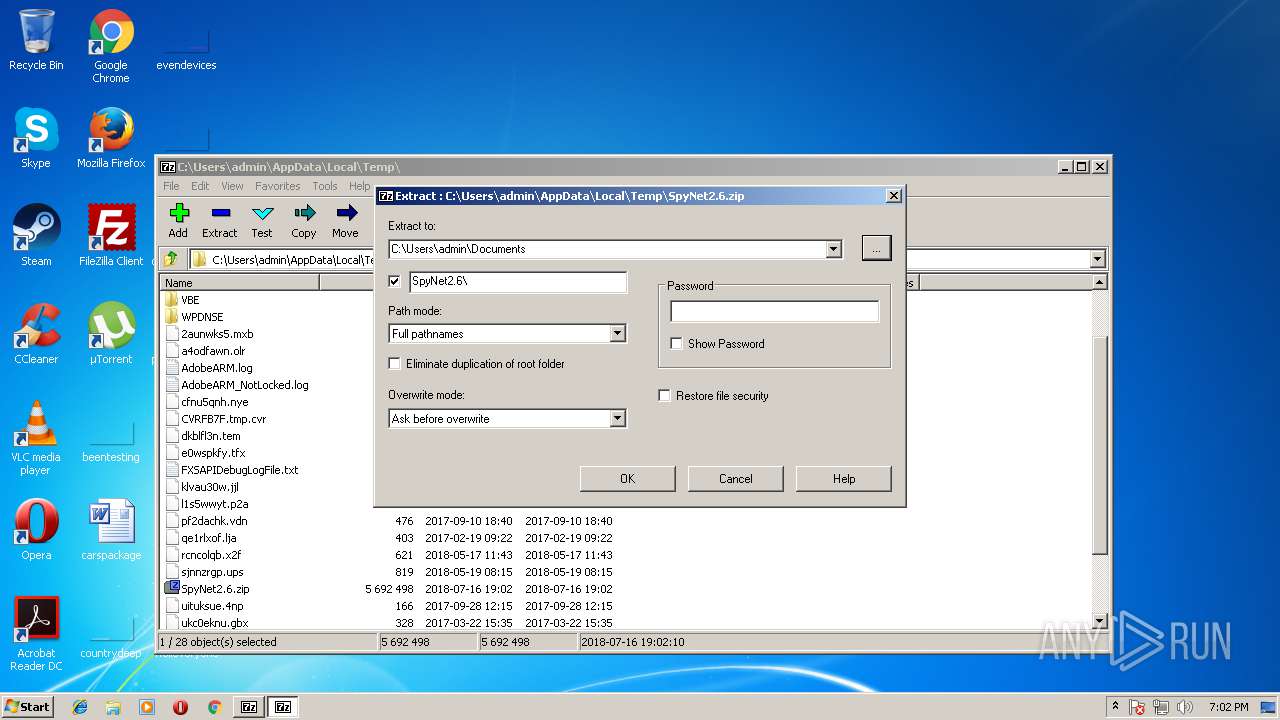Viewport: 1280px width, 720px height.
Task: Uncheck the SpyNet2.6\ subfolder checkbox
Action: (394, 281)
